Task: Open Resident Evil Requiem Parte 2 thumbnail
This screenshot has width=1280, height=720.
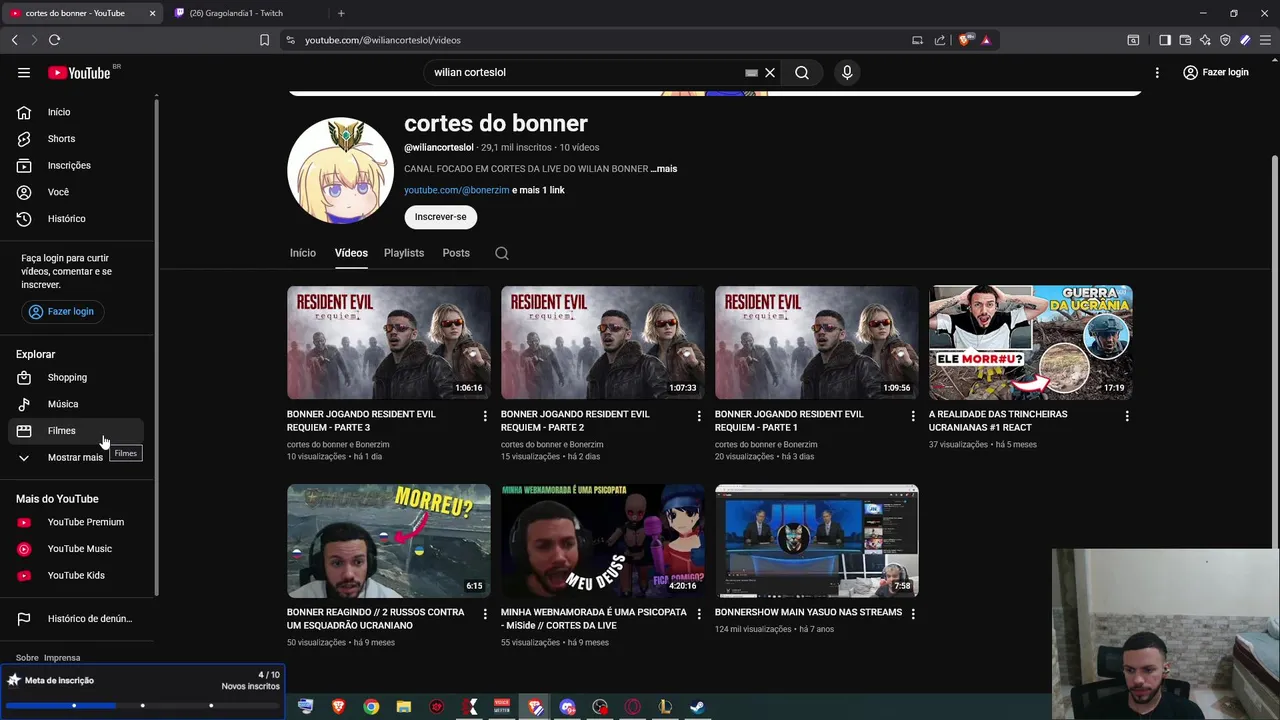Action: pos(603,343)
